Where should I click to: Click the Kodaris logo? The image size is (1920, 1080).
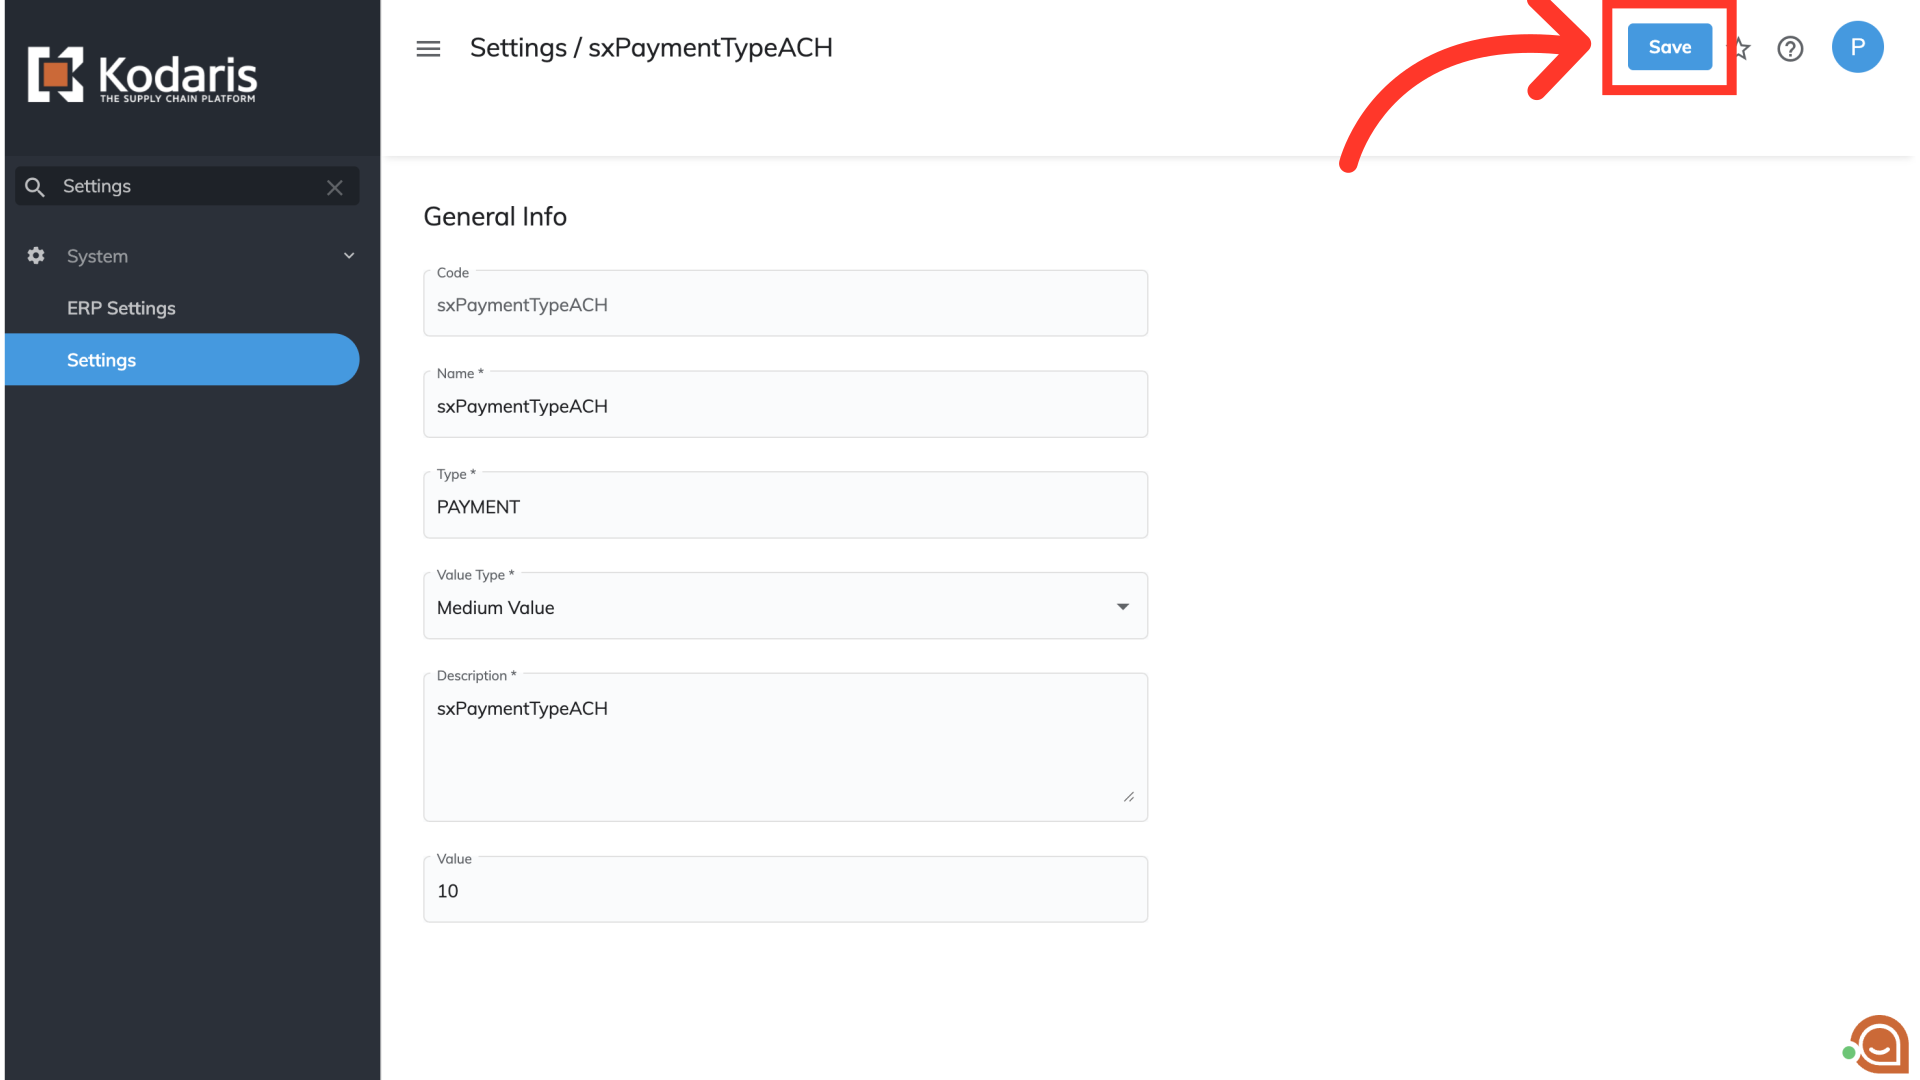tap(142, 75)
